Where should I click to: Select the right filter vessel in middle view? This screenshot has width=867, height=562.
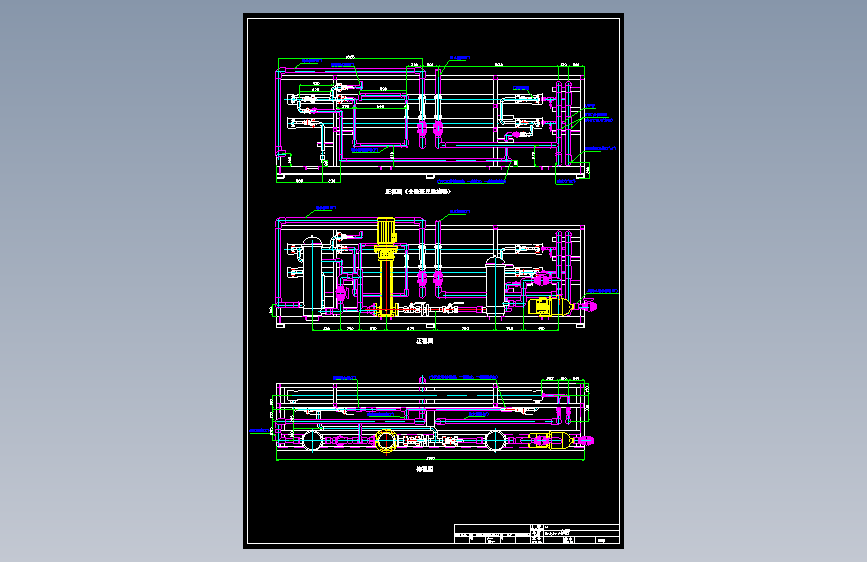click(x=495, y=287)
